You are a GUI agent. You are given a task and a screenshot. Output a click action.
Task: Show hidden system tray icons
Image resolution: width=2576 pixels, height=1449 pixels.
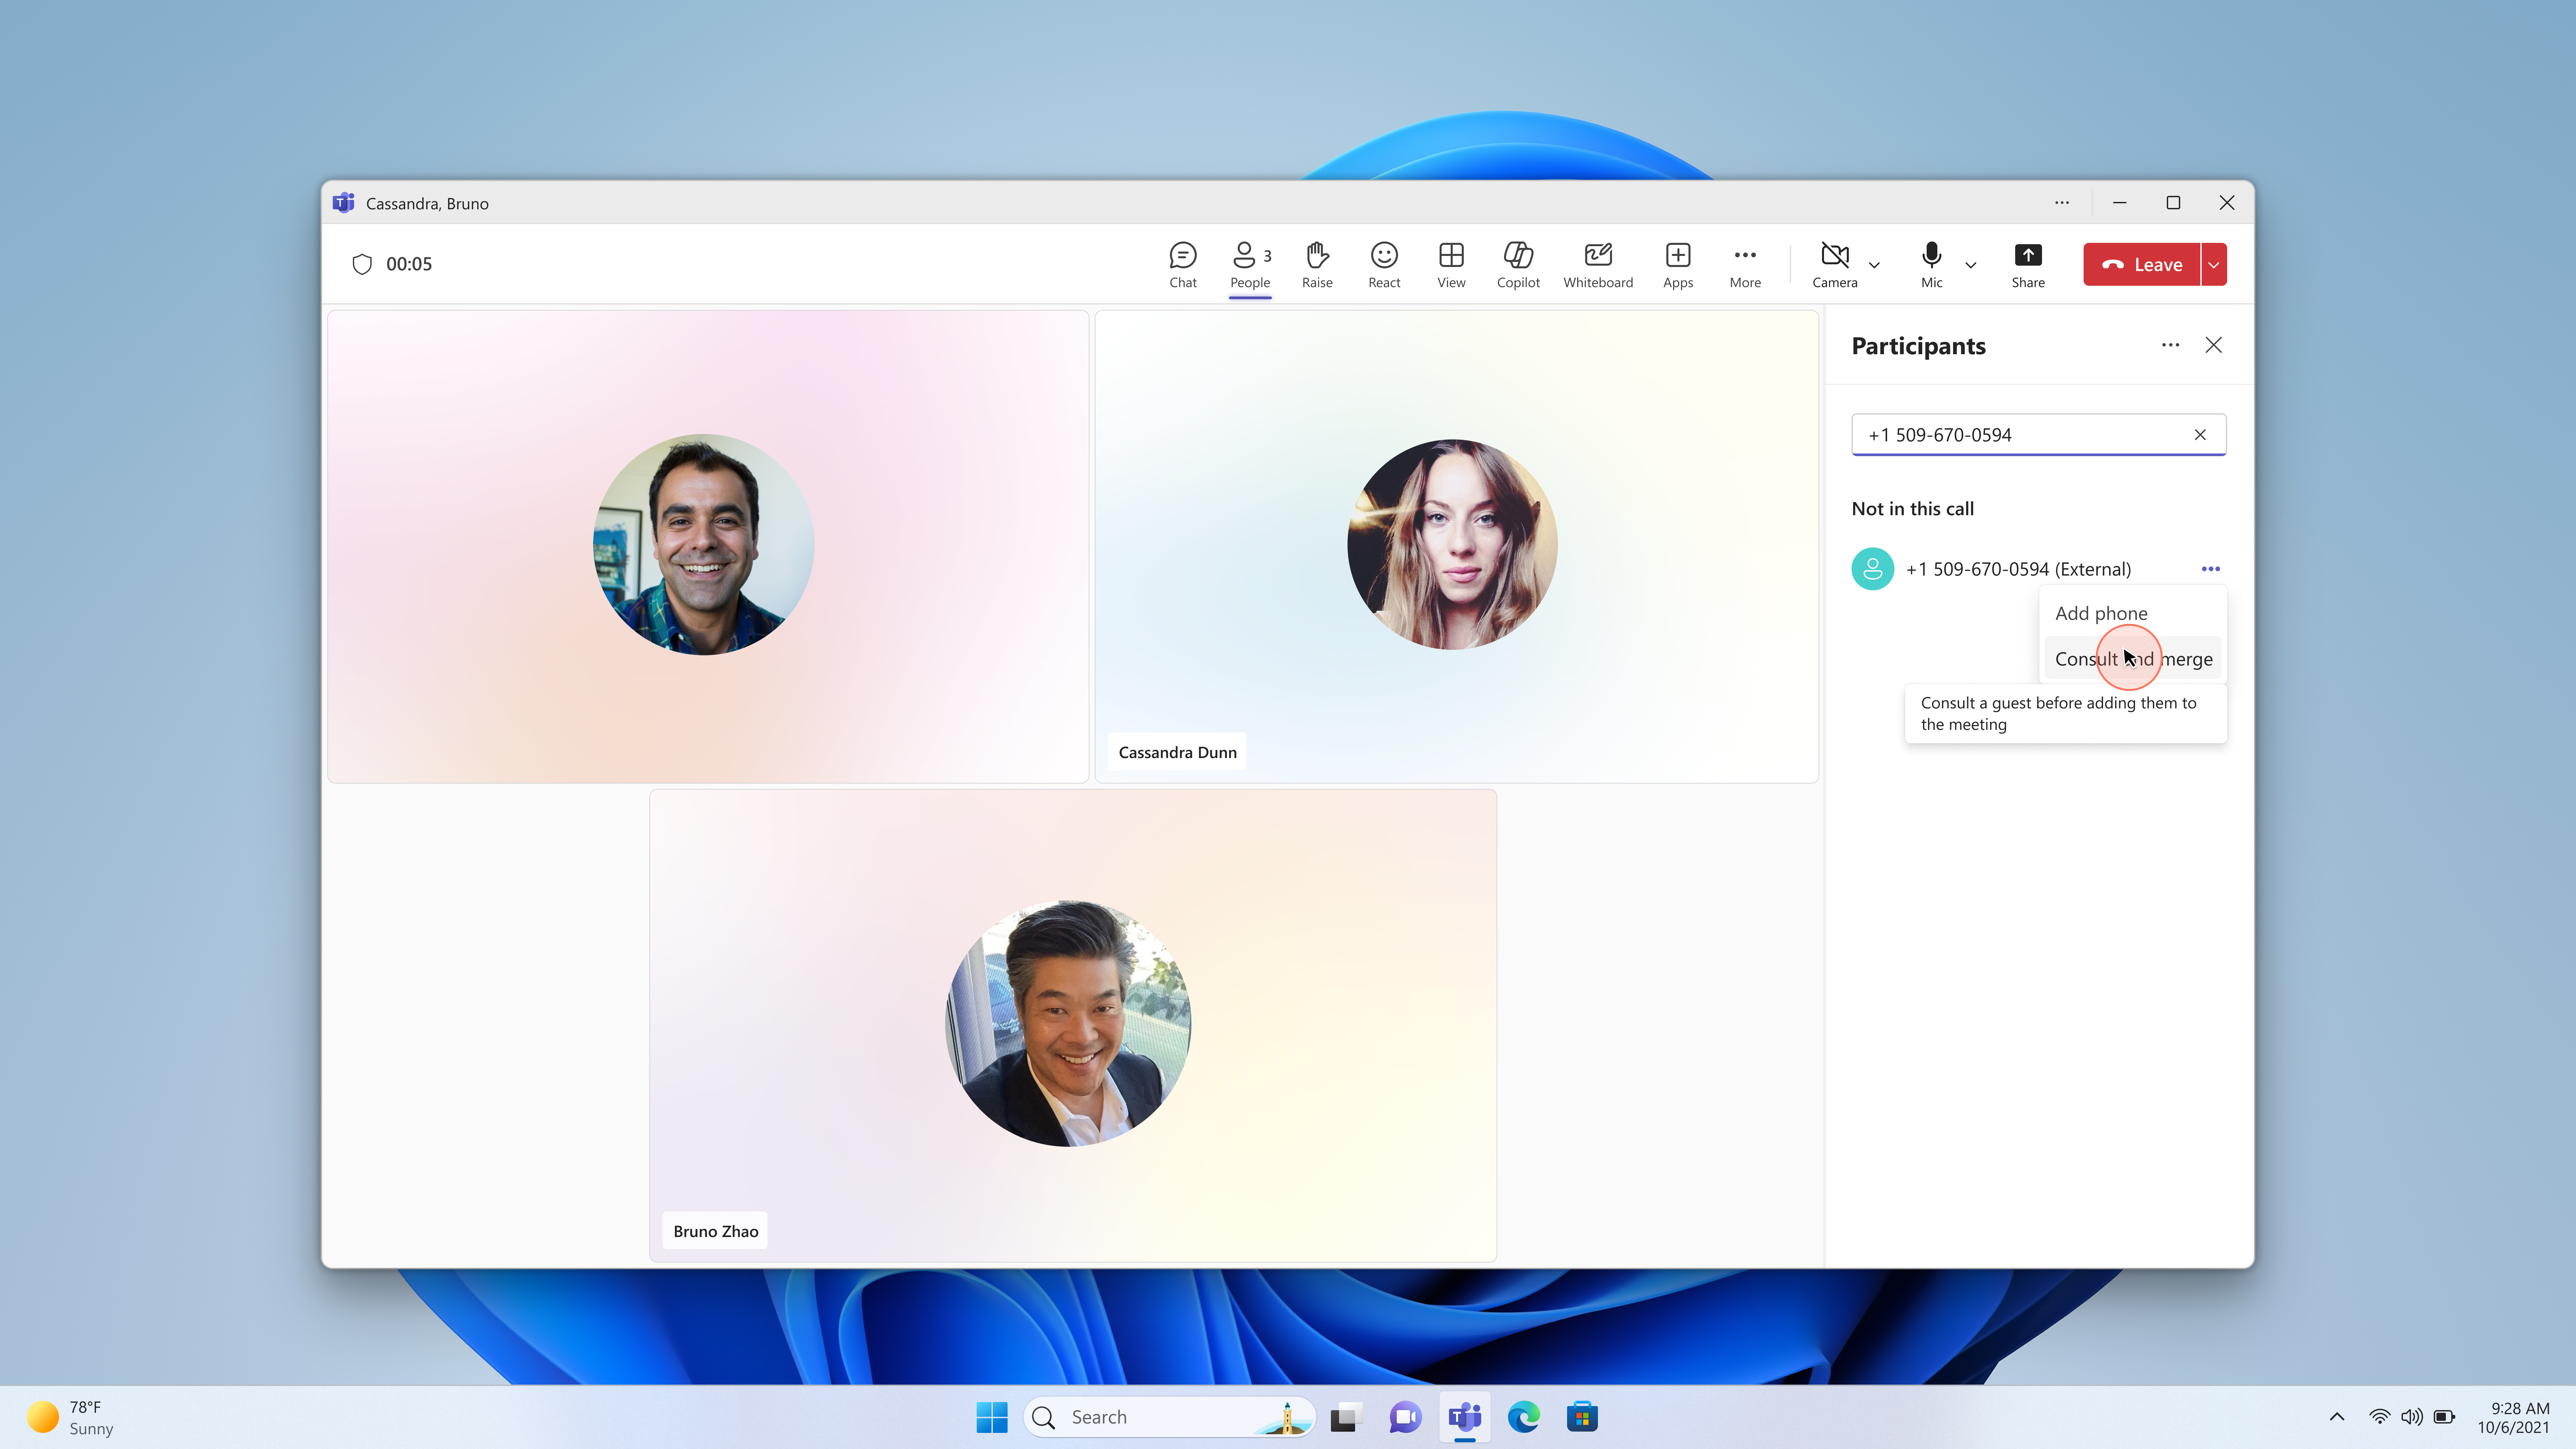click(2337, 1417)
